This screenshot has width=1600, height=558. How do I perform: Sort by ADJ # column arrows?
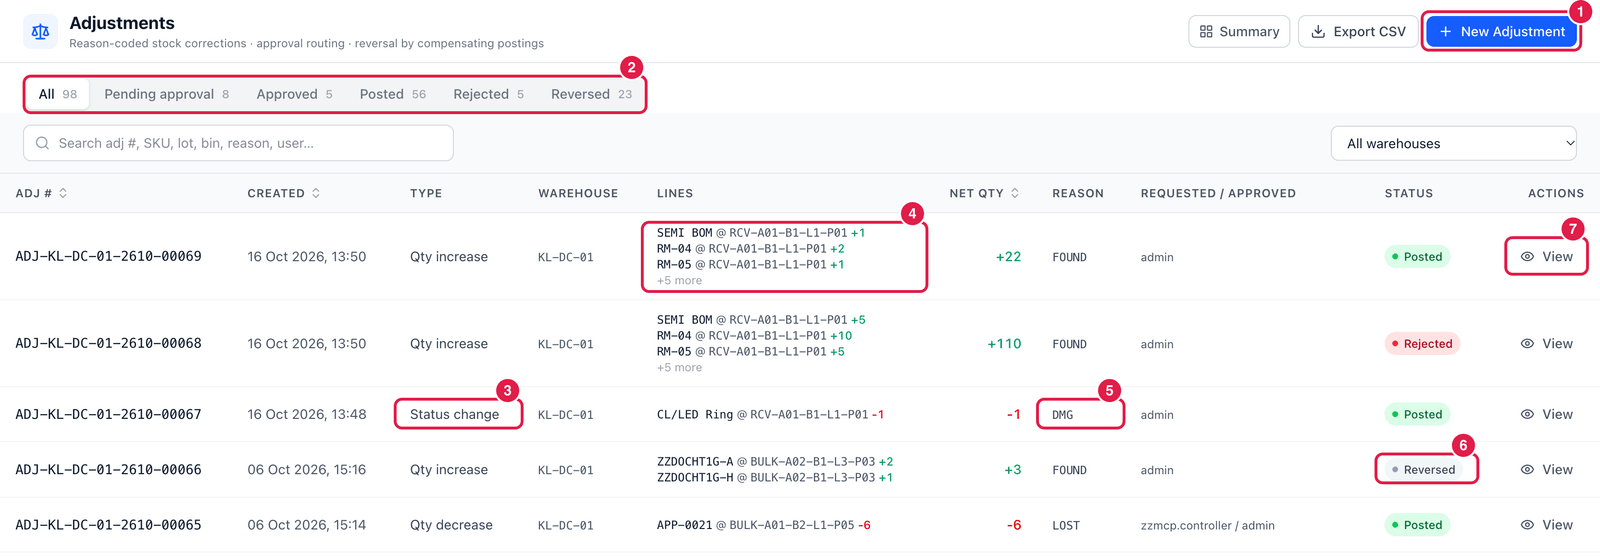tap(63, 193)
